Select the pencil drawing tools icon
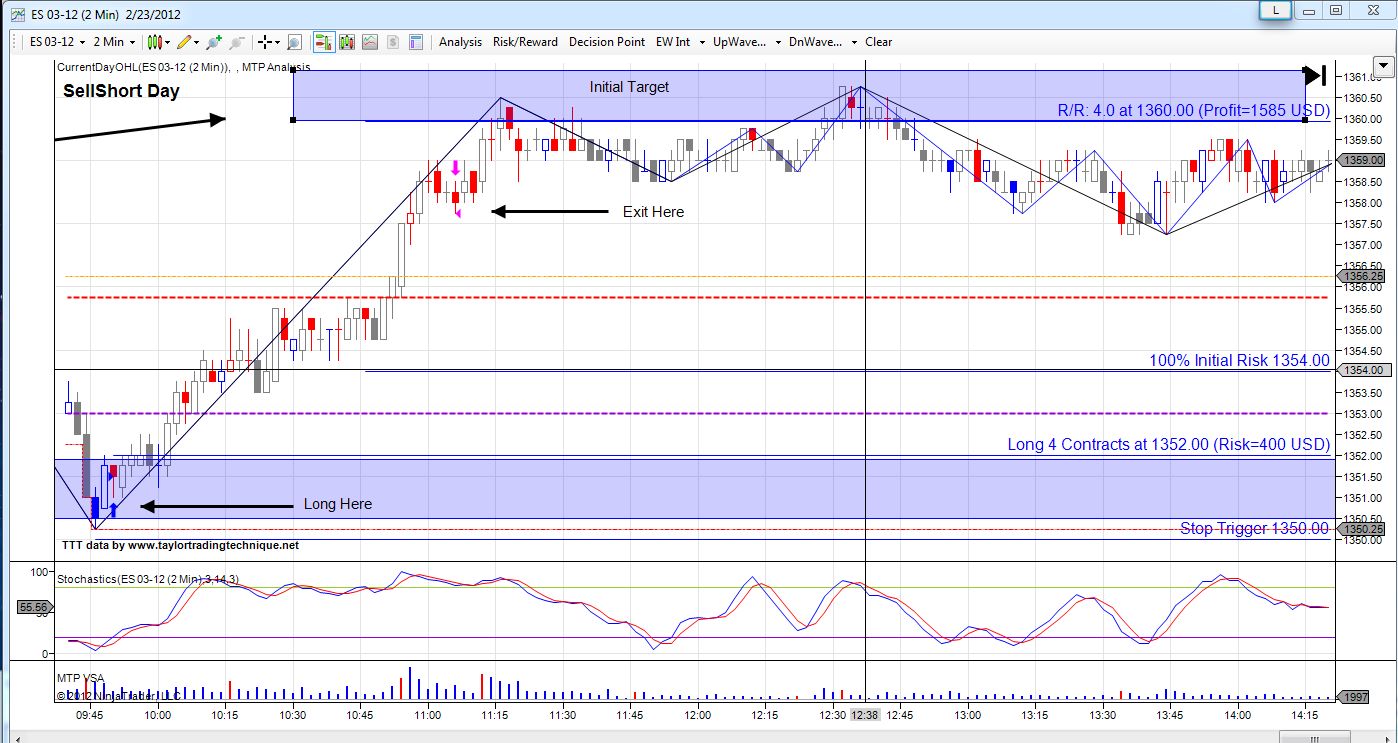This screenshot has width=1398, height=743. tap(184, 42)
